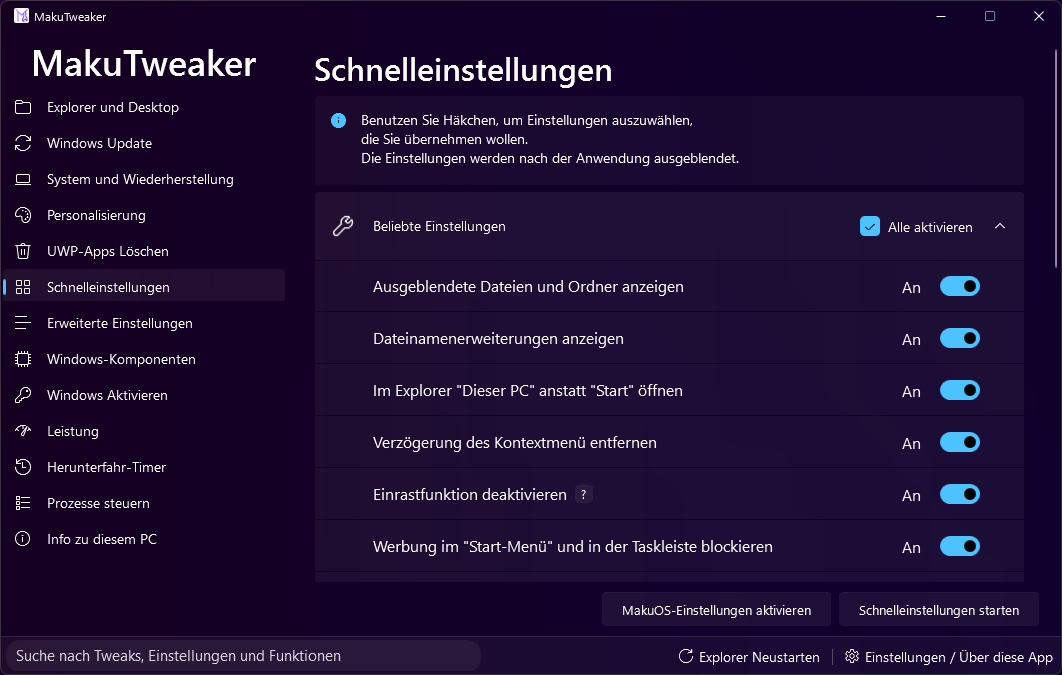This screenshot has height=675, width=1062.
Task: Collapse the Beliebte Einstellungen section chevron
Action: [1000, 226]
